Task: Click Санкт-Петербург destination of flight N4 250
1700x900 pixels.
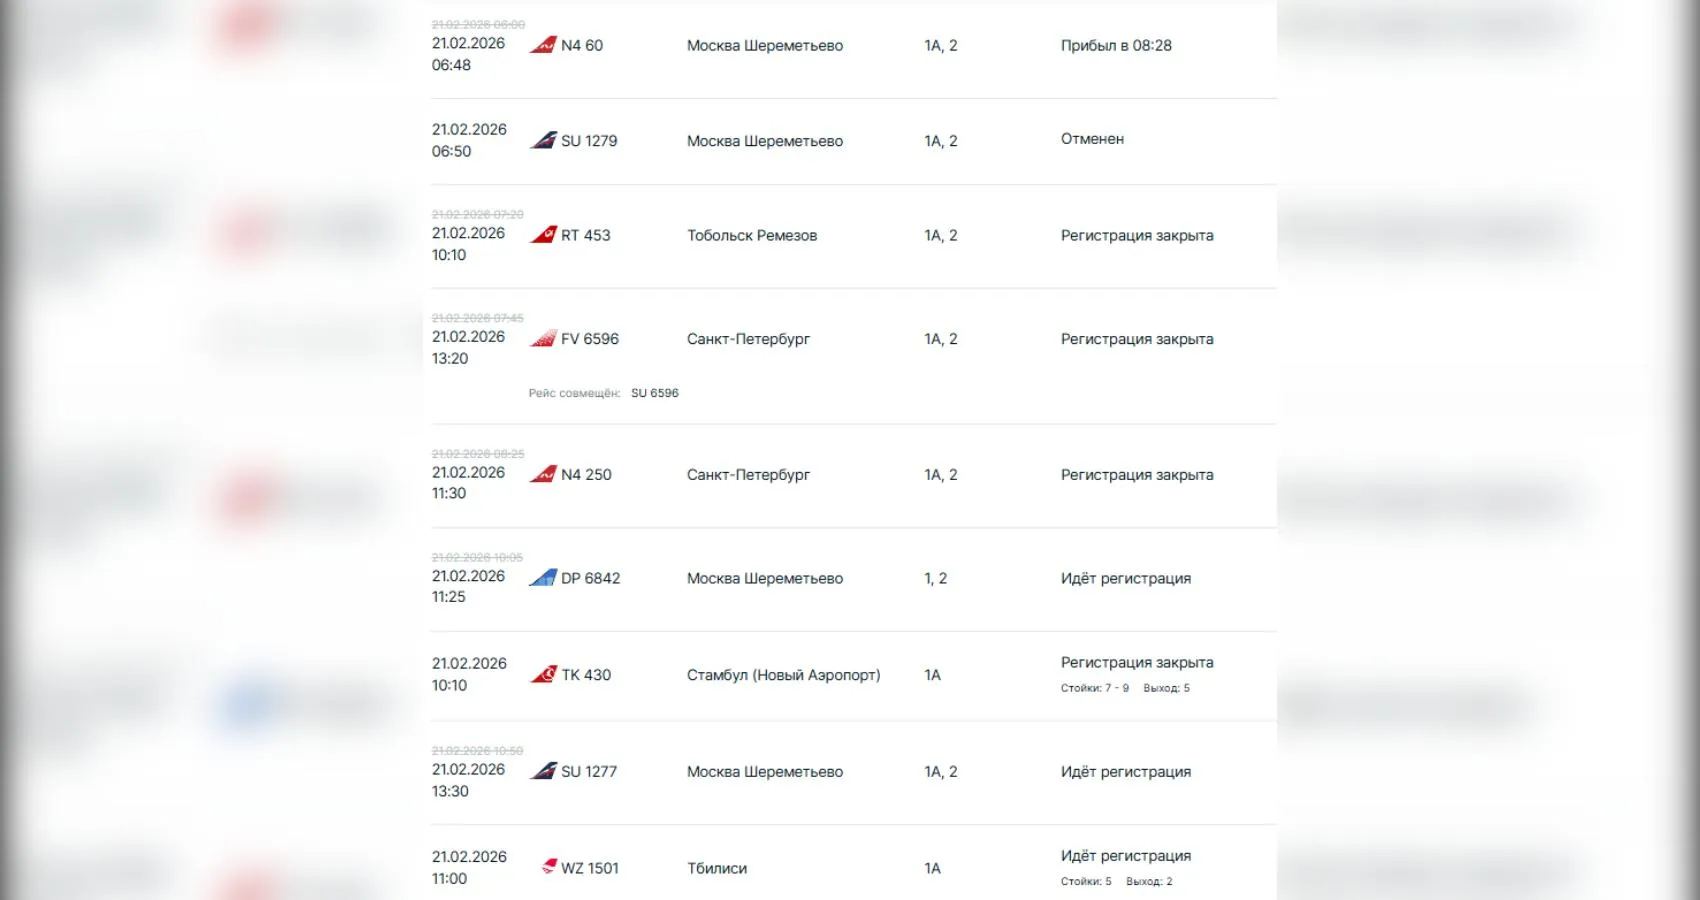Action: tap(748, 474)
